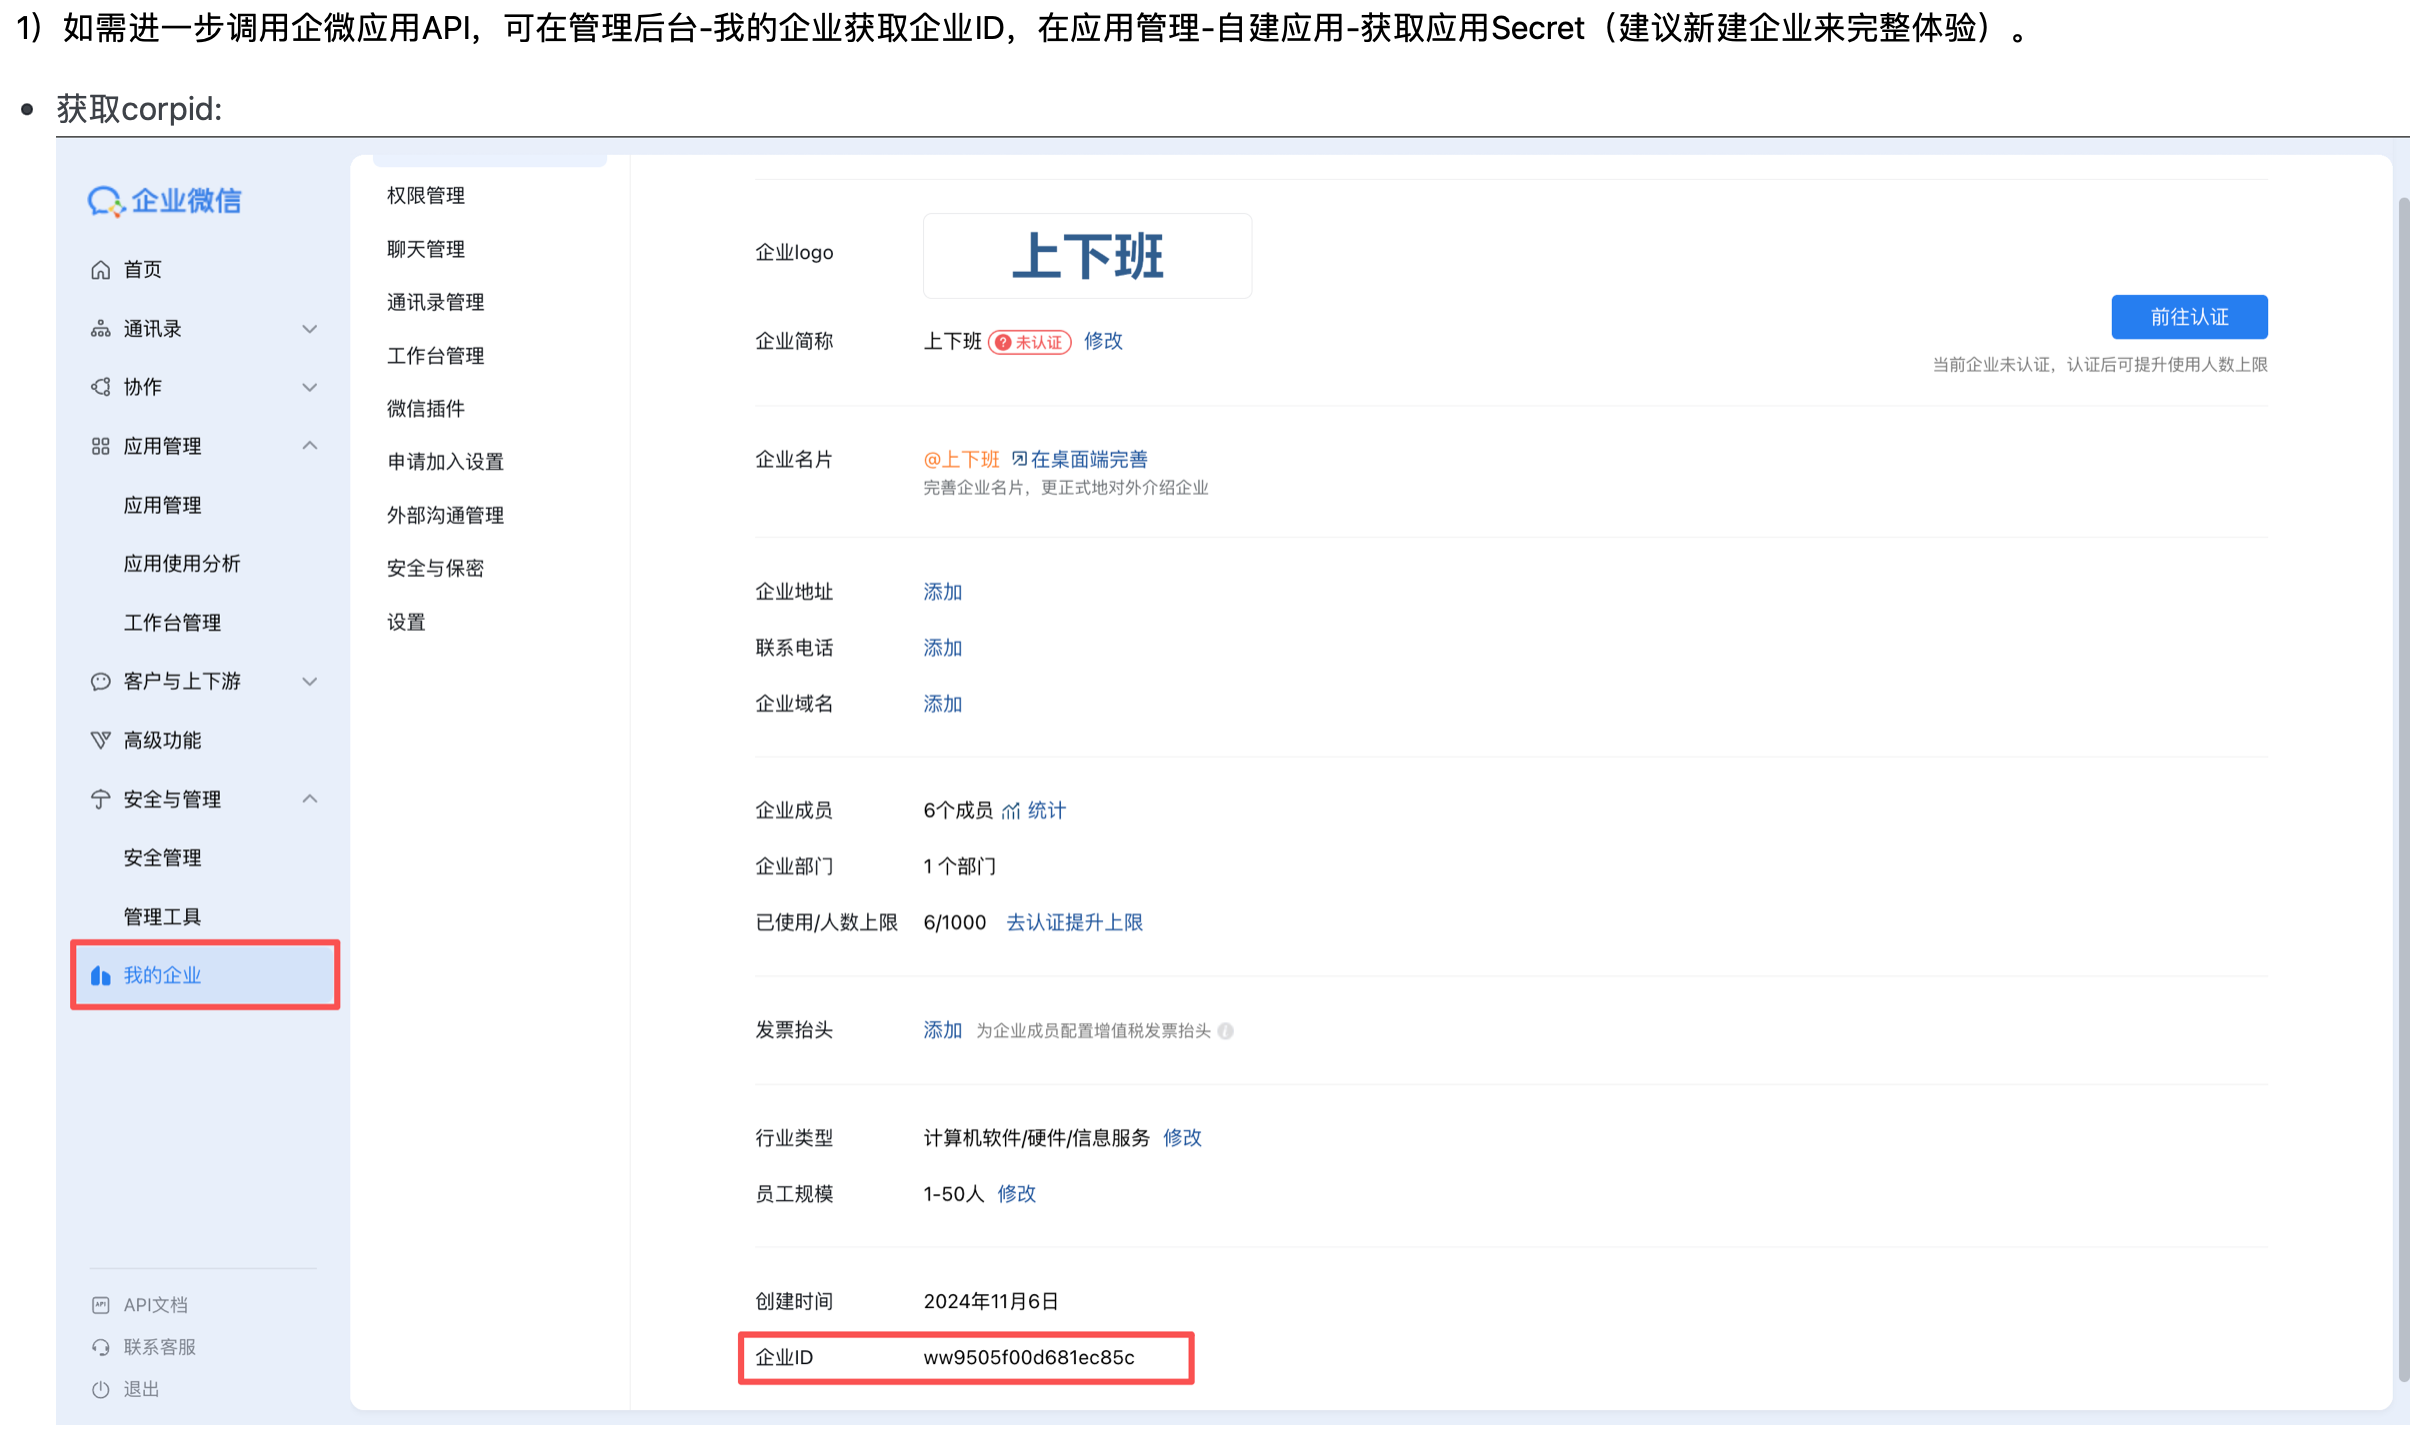
Task: Click the API文档 icon
Action: point(100,1305)
